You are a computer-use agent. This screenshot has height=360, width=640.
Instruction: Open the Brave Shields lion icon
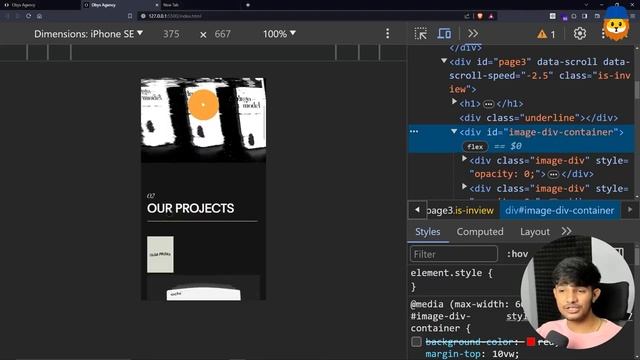[480, 16]
